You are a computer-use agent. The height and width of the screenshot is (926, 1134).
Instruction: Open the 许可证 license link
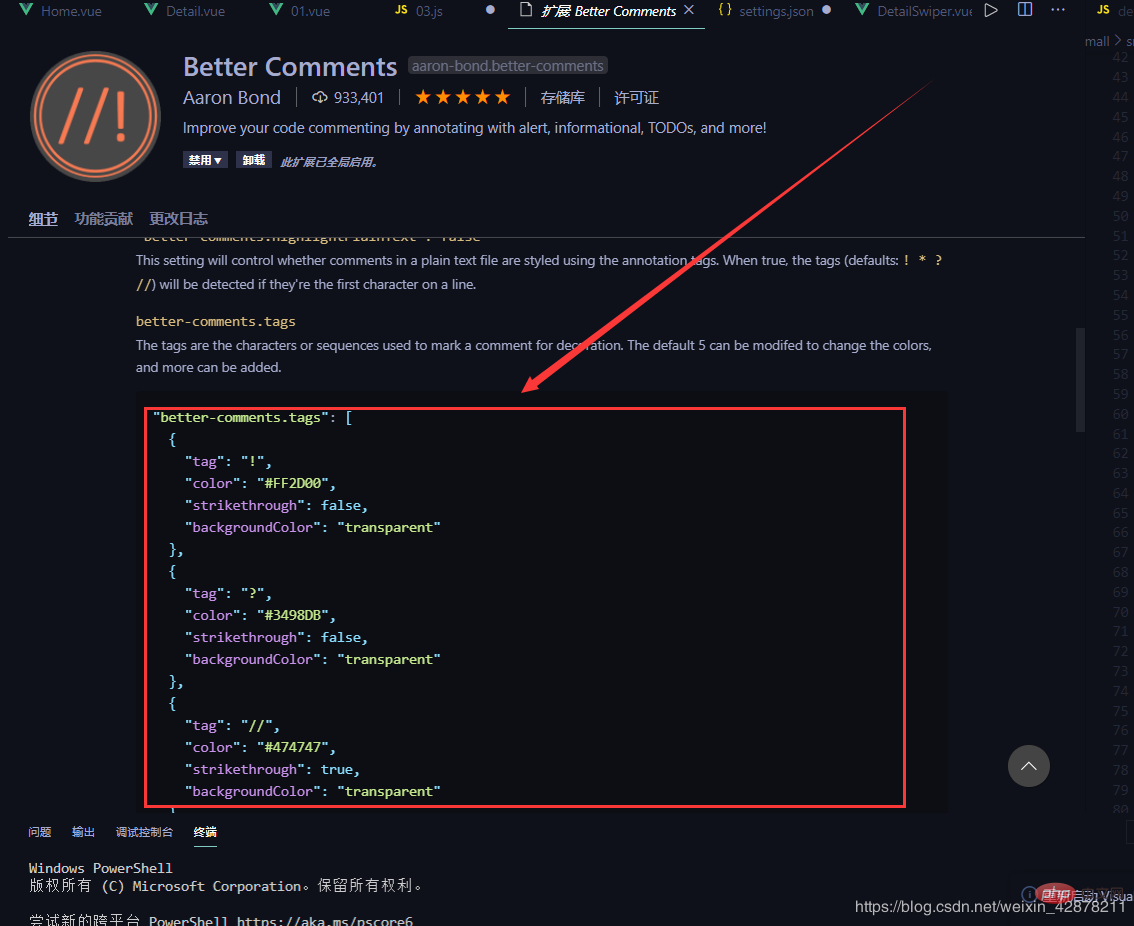[636, 98]
